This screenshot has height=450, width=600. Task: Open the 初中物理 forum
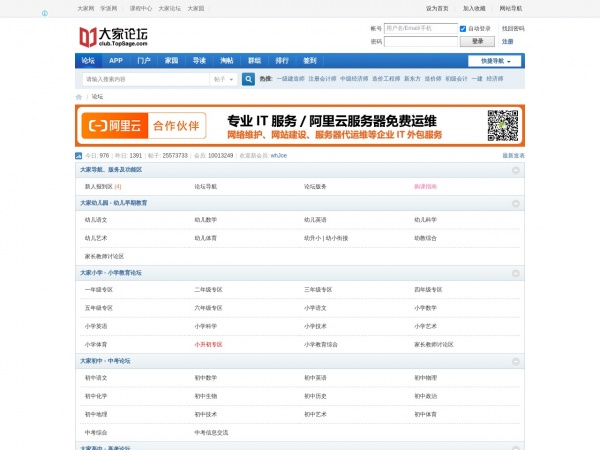point(426,378)
